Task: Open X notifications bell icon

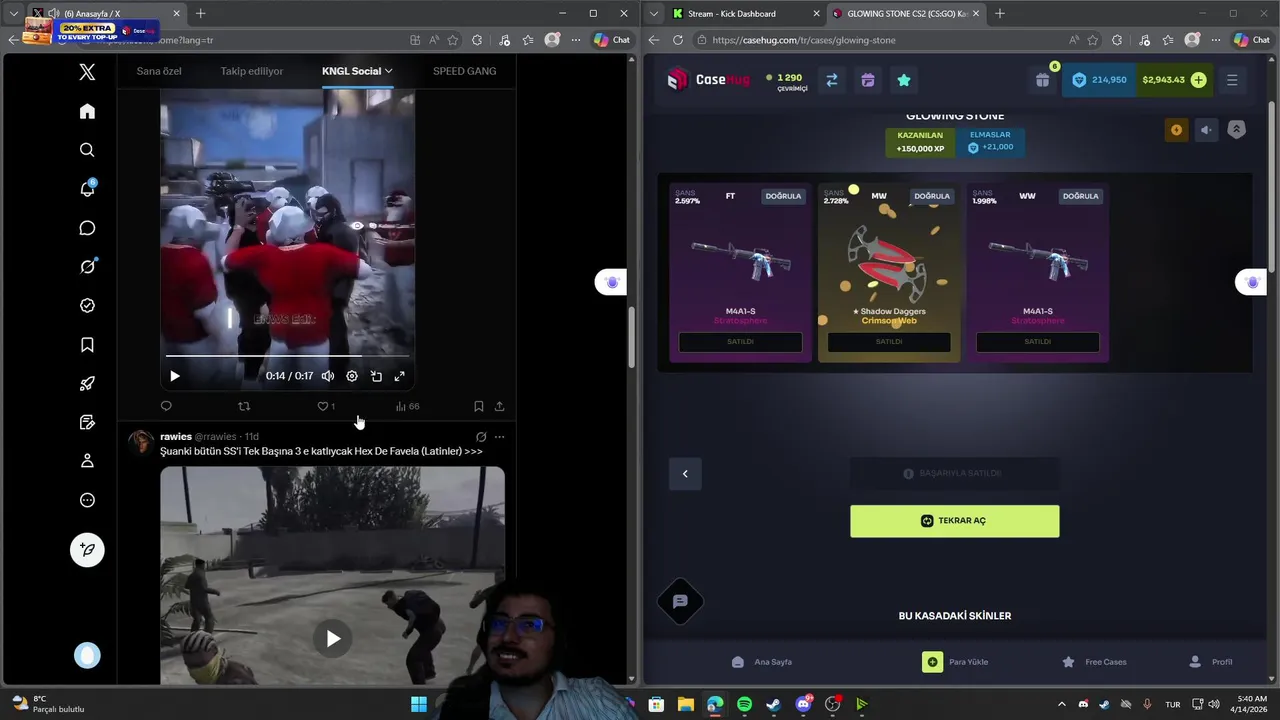Action: click(x=87, y=189)
